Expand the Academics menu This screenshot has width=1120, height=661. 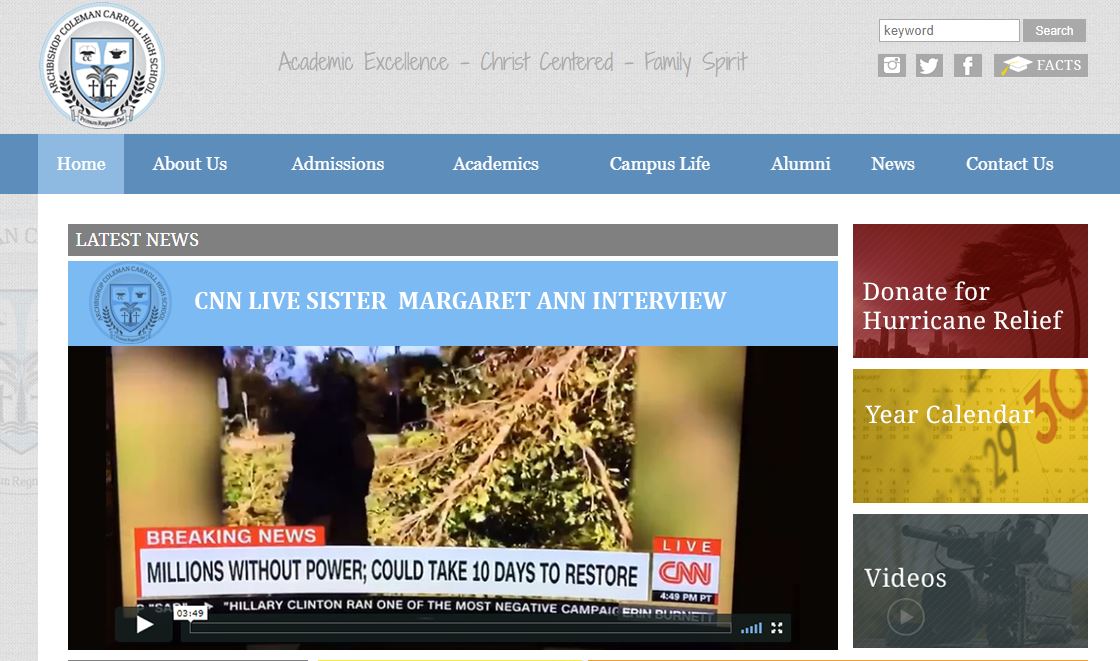496,164
